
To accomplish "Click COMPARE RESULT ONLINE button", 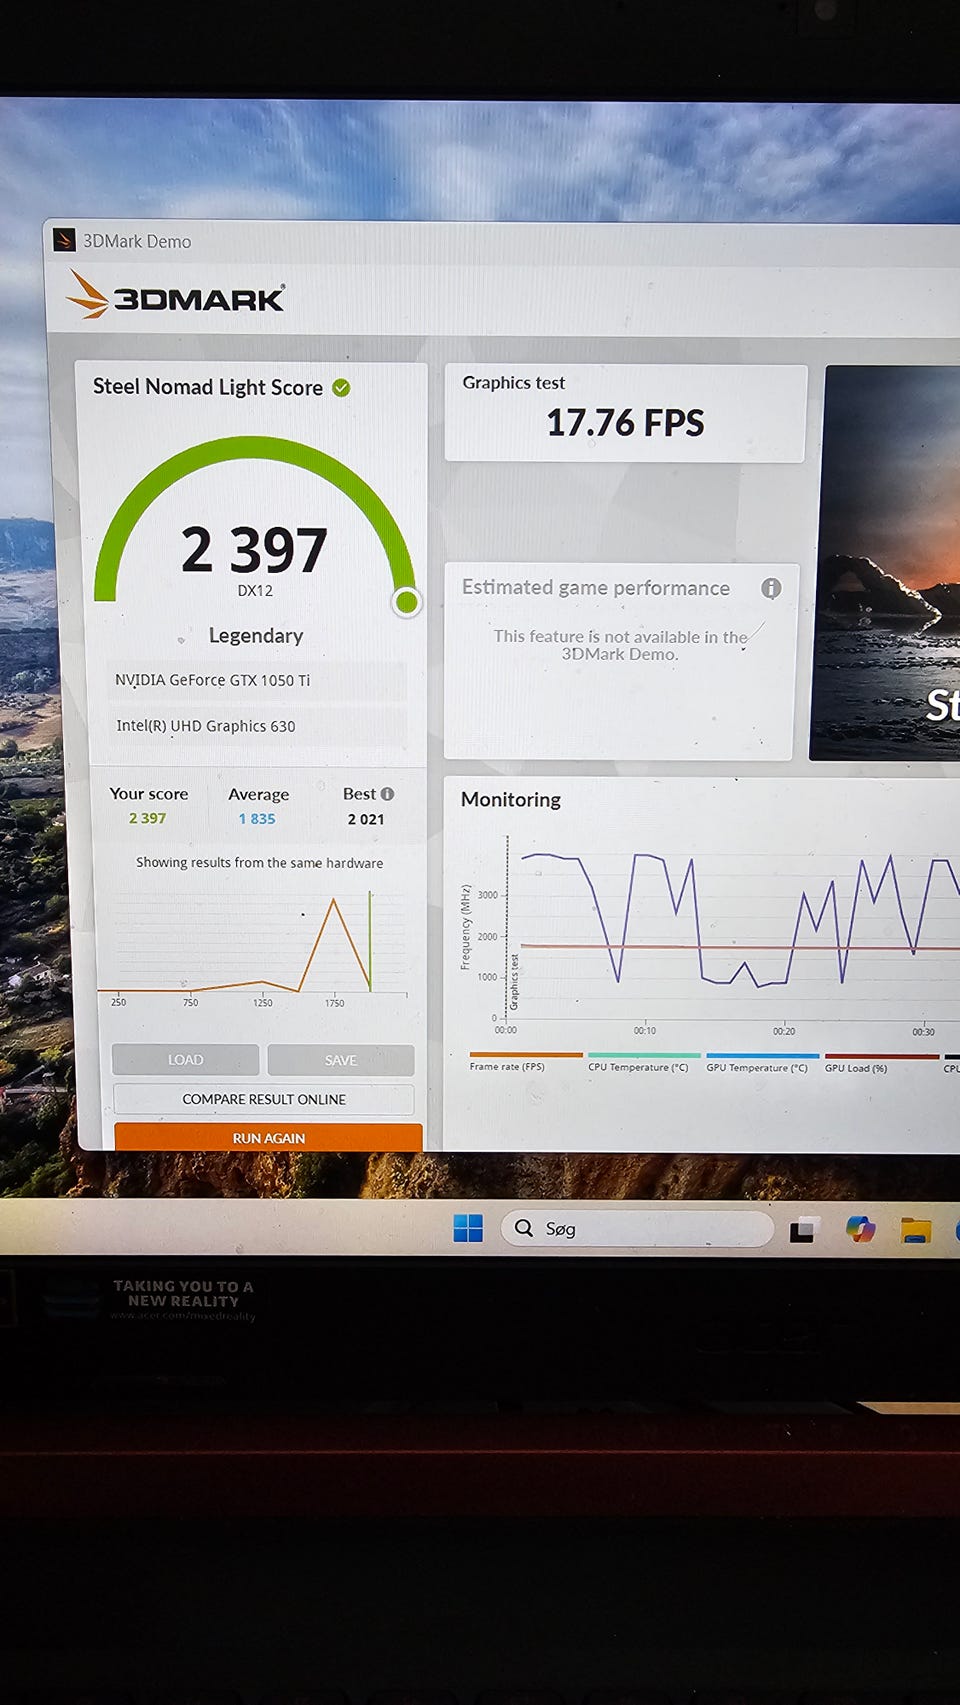I will tap(264, 1099).
